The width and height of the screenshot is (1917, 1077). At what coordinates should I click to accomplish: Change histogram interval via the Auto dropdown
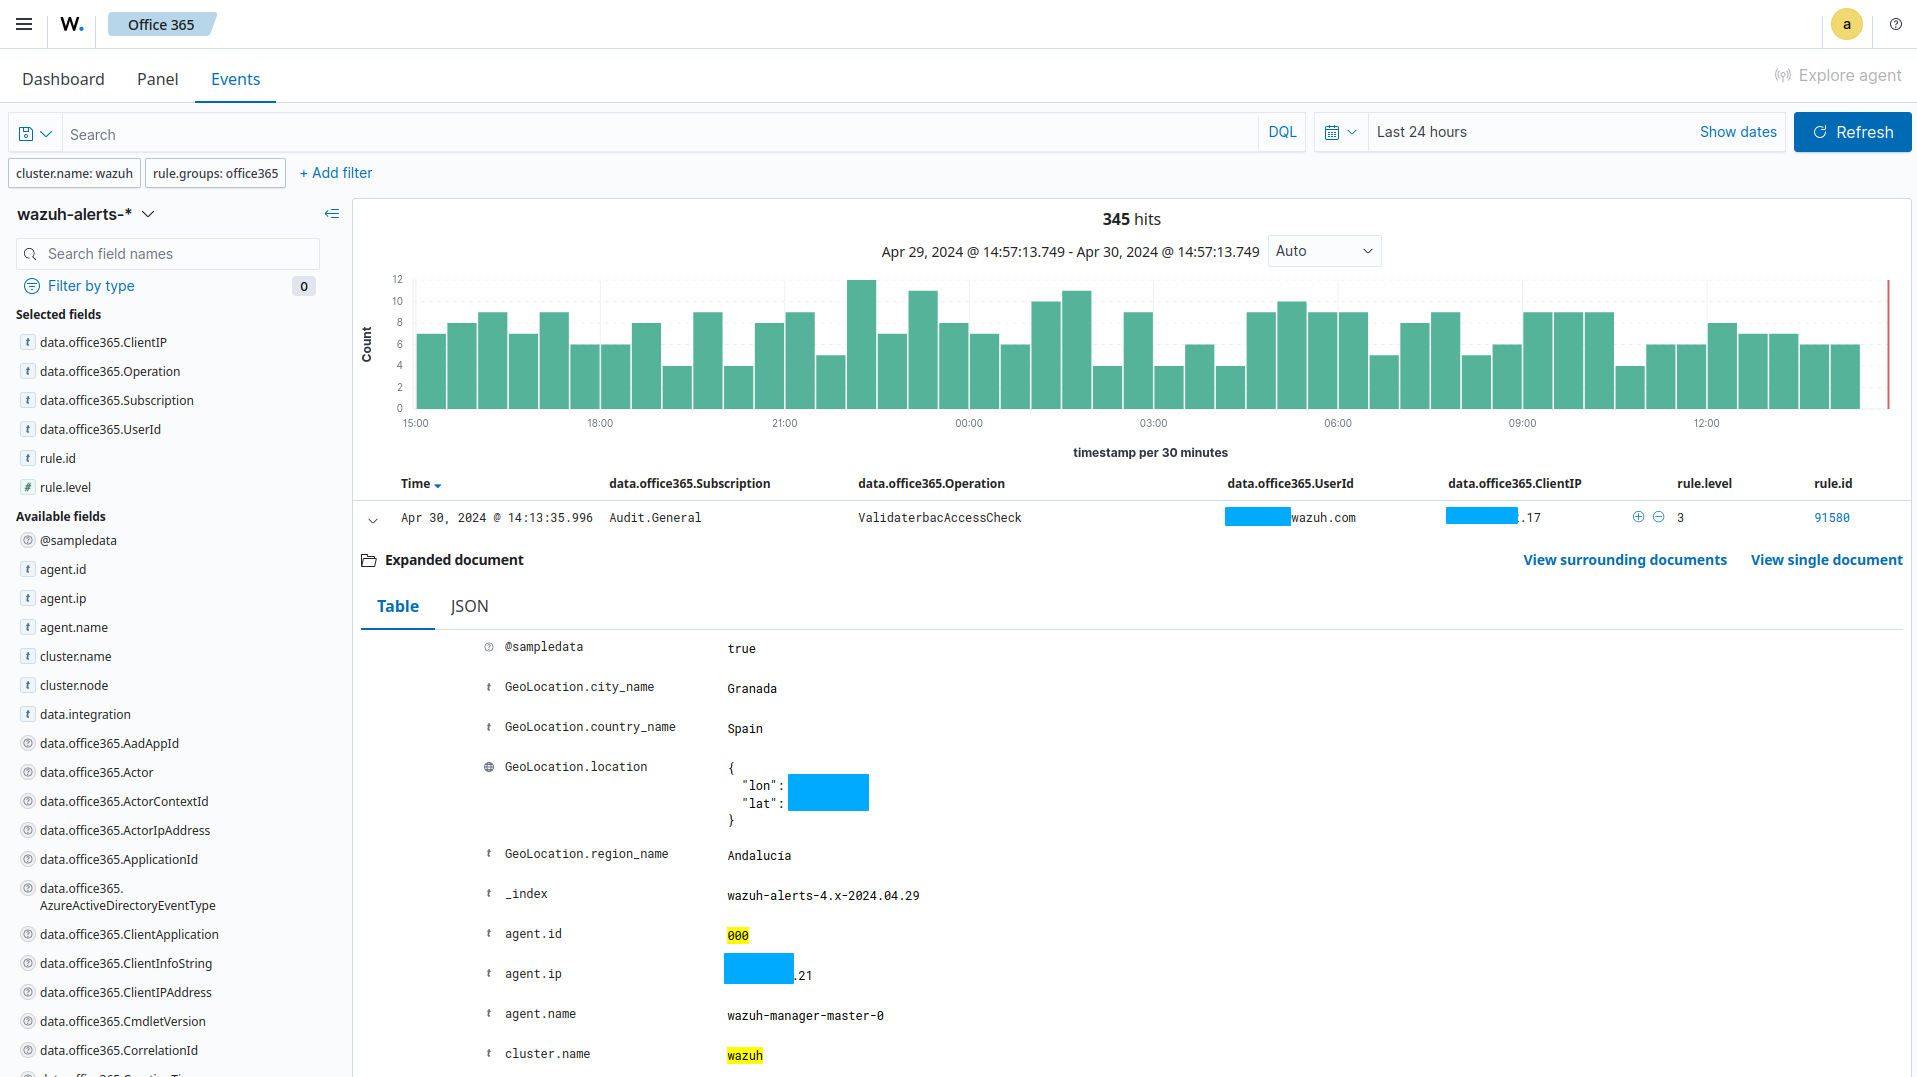(1324, 251)
